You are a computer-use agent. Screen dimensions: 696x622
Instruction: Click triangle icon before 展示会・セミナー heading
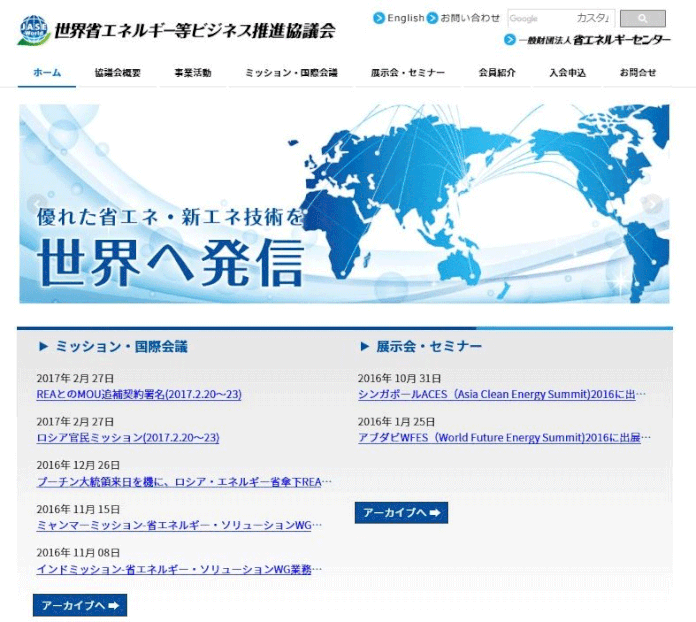tap(364, 347)
